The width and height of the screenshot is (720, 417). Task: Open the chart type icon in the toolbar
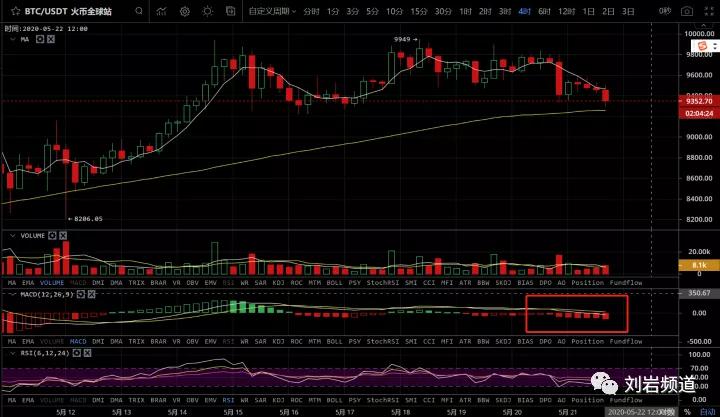pyautogui.click(x=161, y=11)
